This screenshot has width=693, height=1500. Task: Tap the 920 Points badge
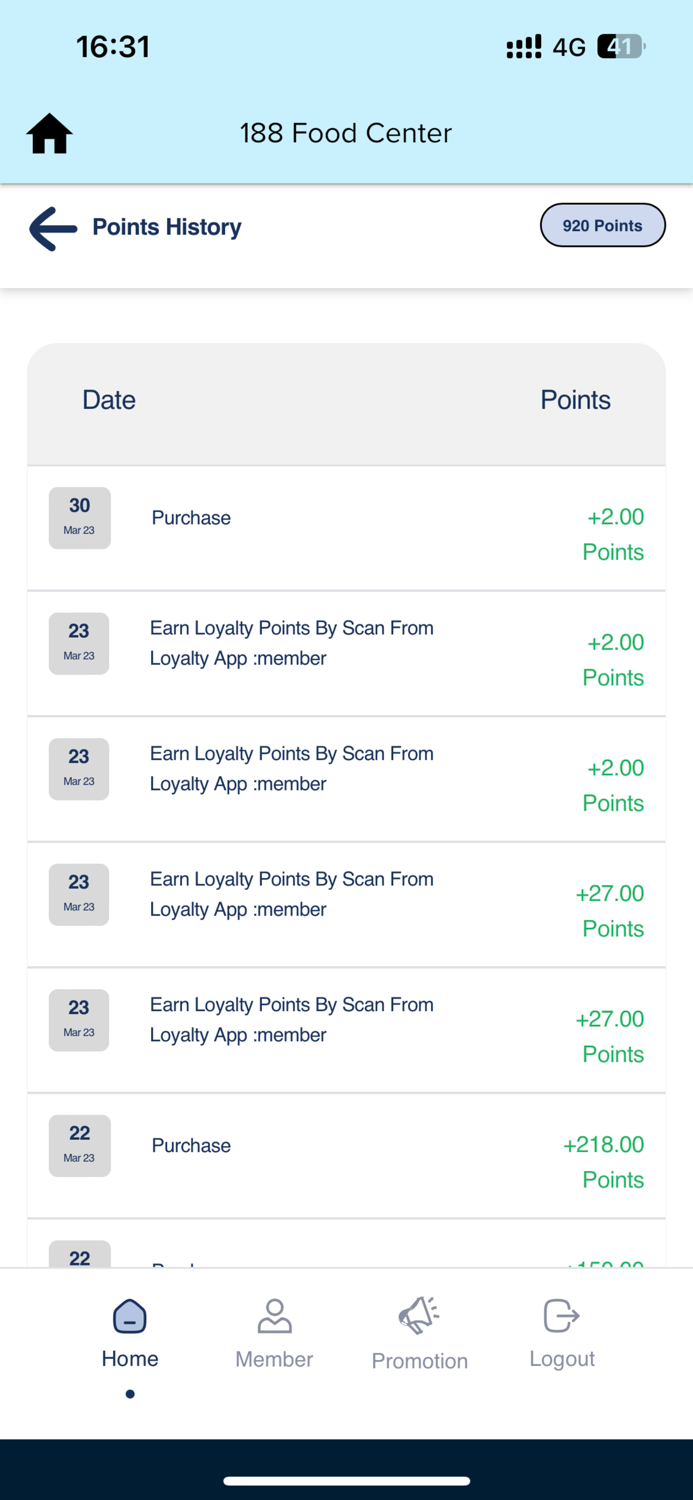602,226
